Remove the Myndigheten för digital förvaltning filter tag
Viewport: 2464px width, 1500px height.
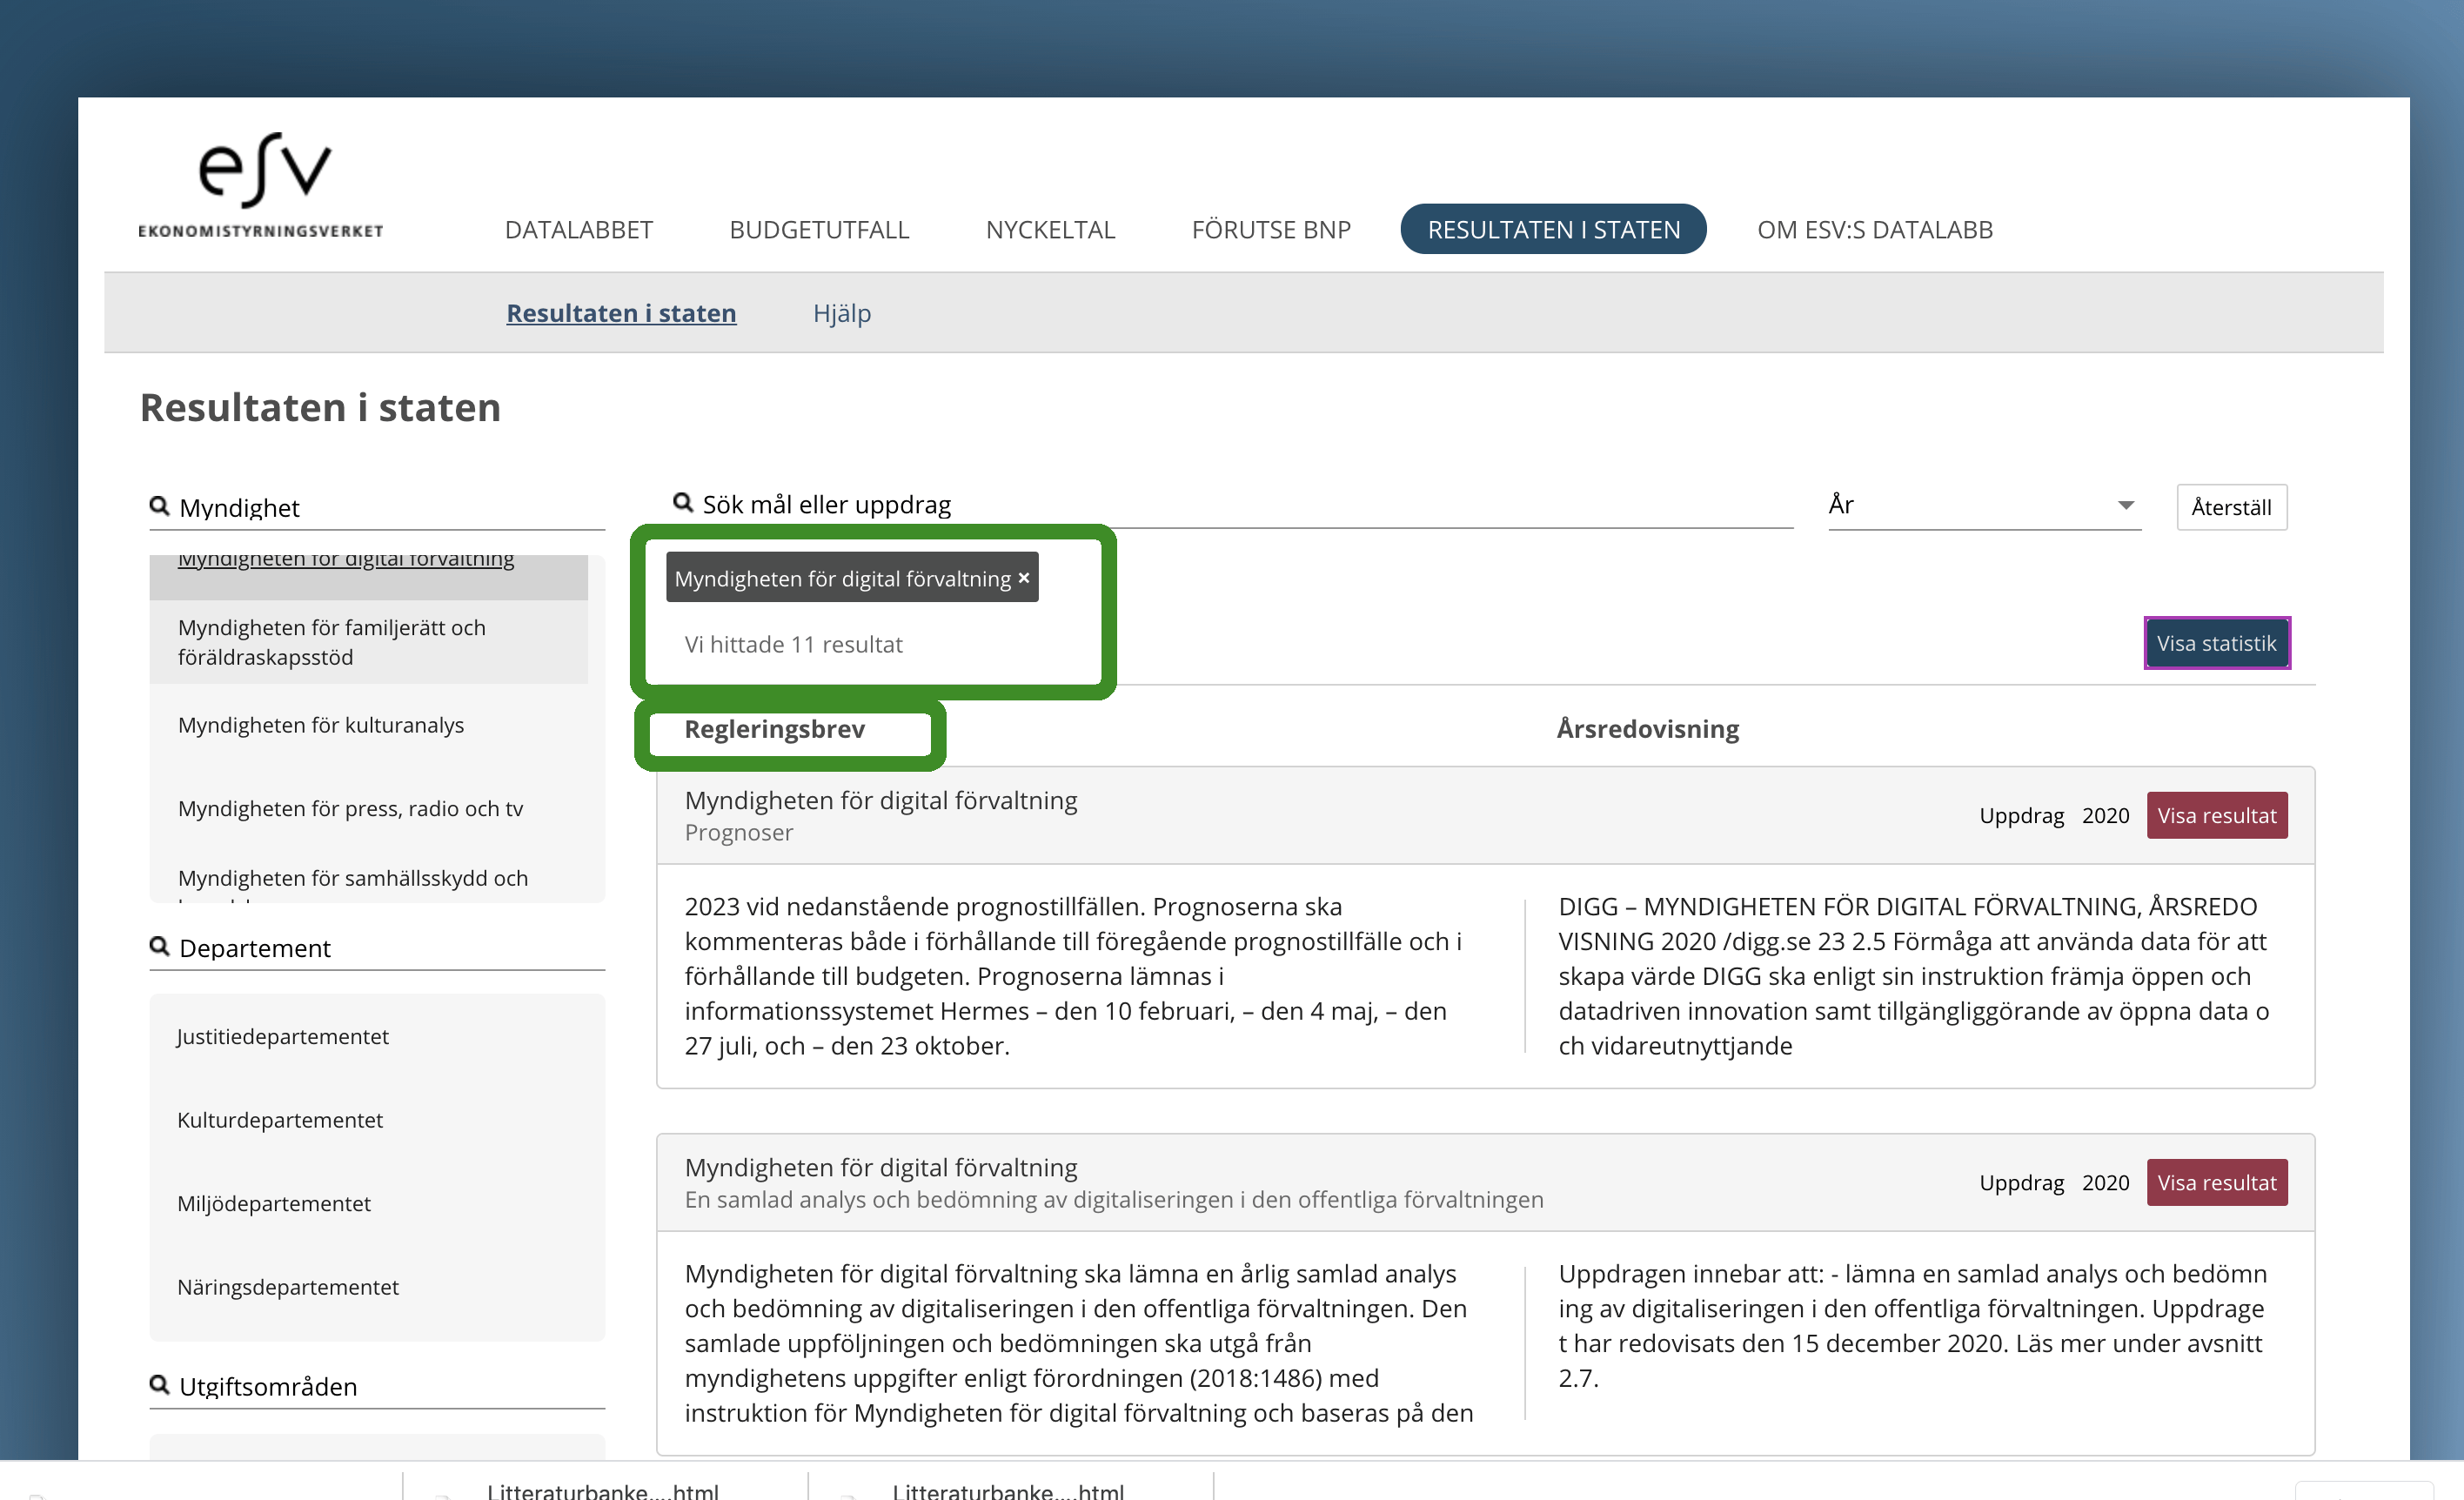pyautogui.click(x=1024, y=578)
